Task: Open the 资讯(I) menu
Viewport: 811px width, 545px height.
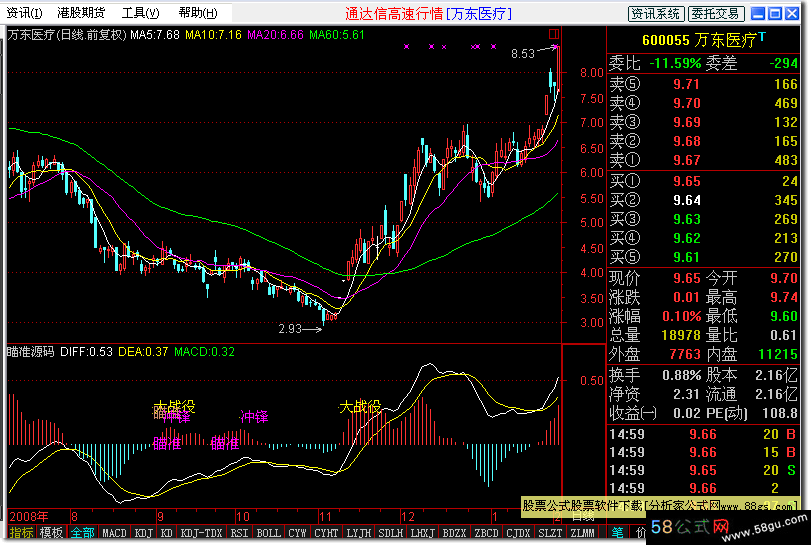Action: (24, 13)
